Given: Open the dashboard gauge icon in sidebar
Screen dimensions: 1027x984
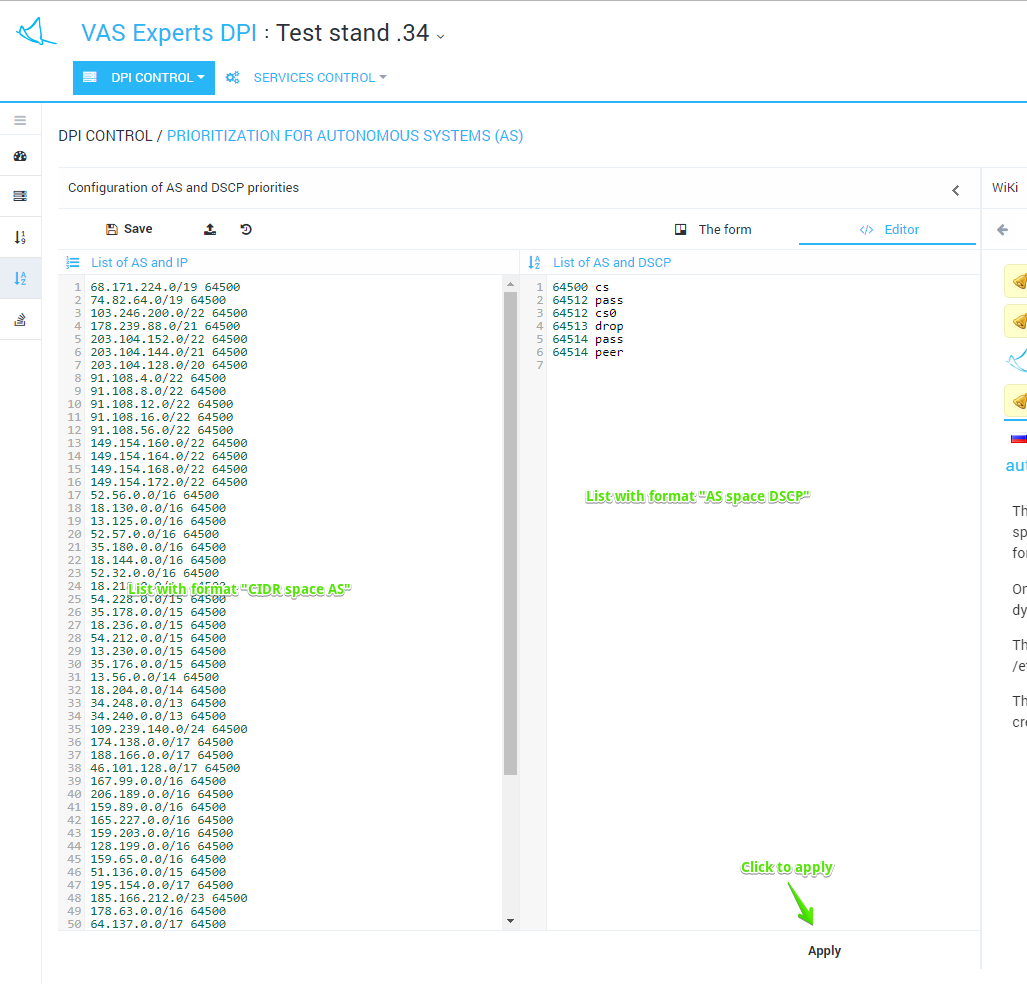Looking at the screenshot, I should [20, 156].
